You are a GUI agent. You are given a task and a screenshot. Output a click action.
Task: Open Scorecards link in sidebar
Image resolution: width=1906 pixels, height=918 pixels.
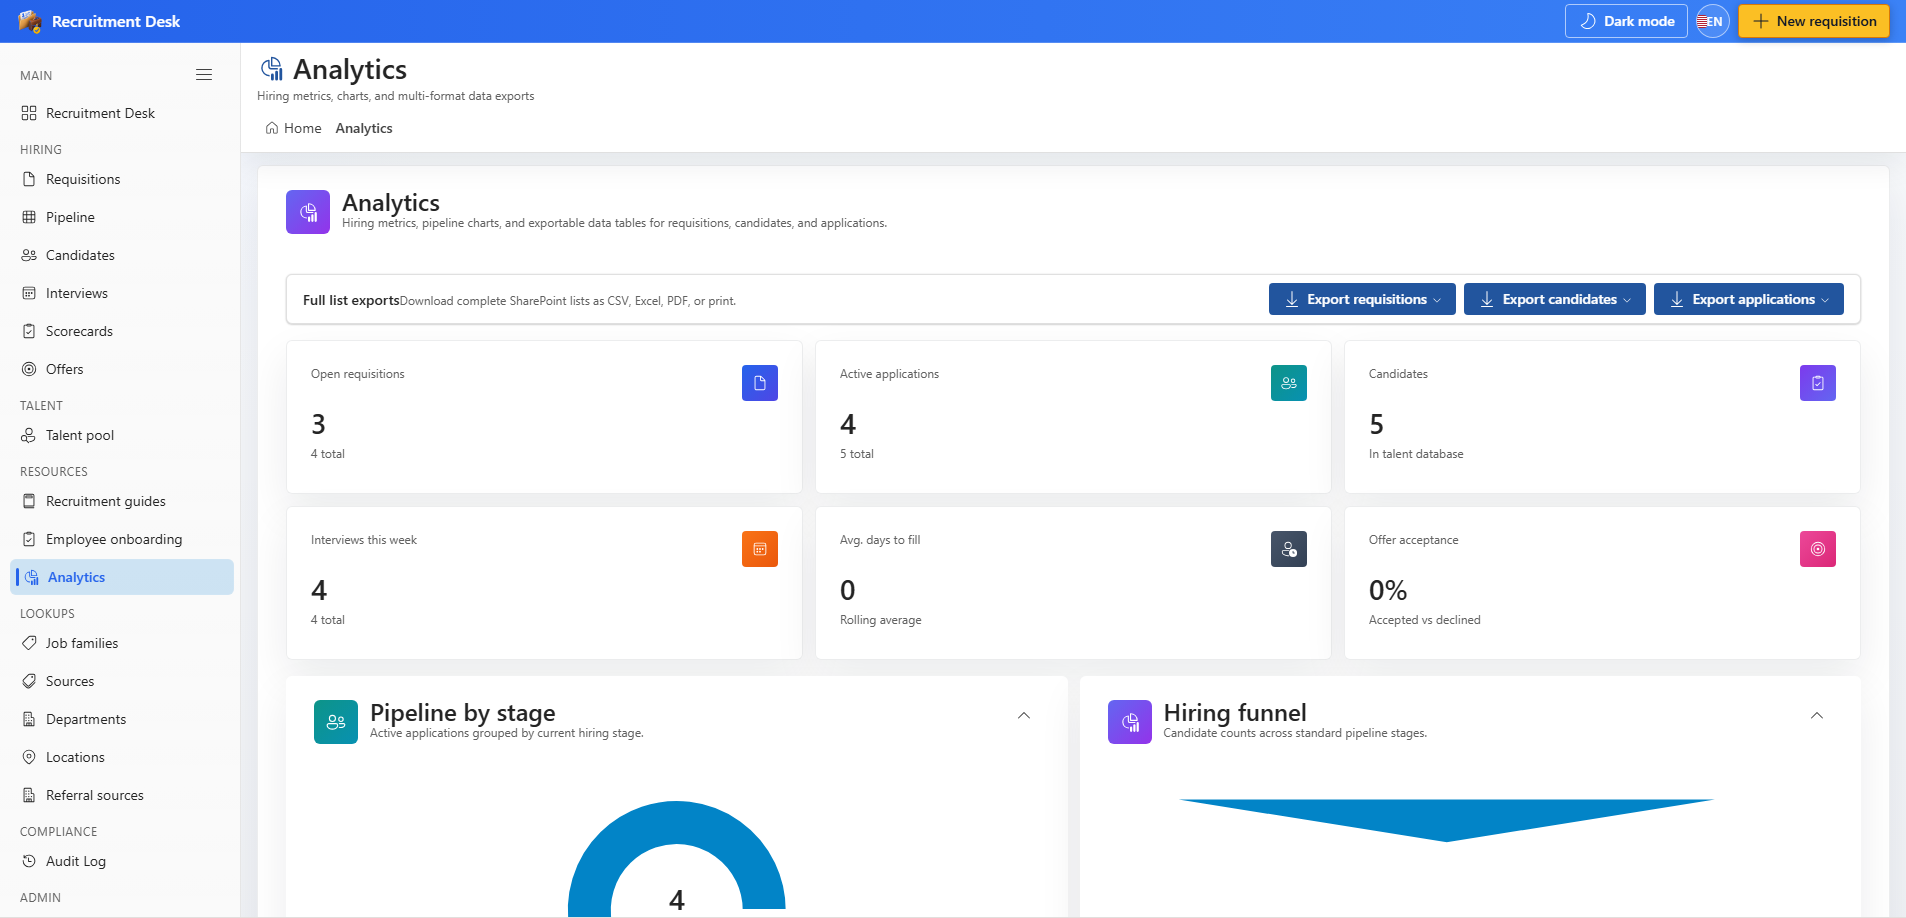click(x=122, y=331)
